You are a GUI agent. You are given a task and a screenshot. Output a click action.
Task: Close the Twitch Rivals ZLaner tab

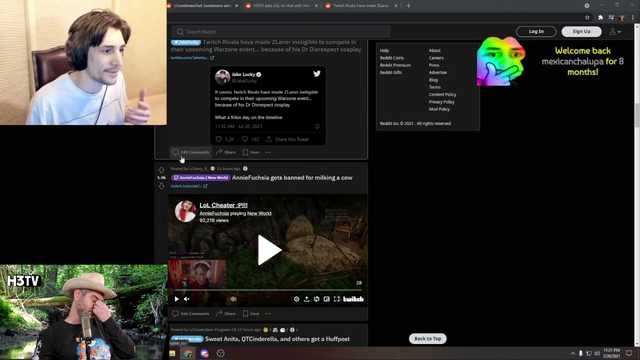[396, 6]
